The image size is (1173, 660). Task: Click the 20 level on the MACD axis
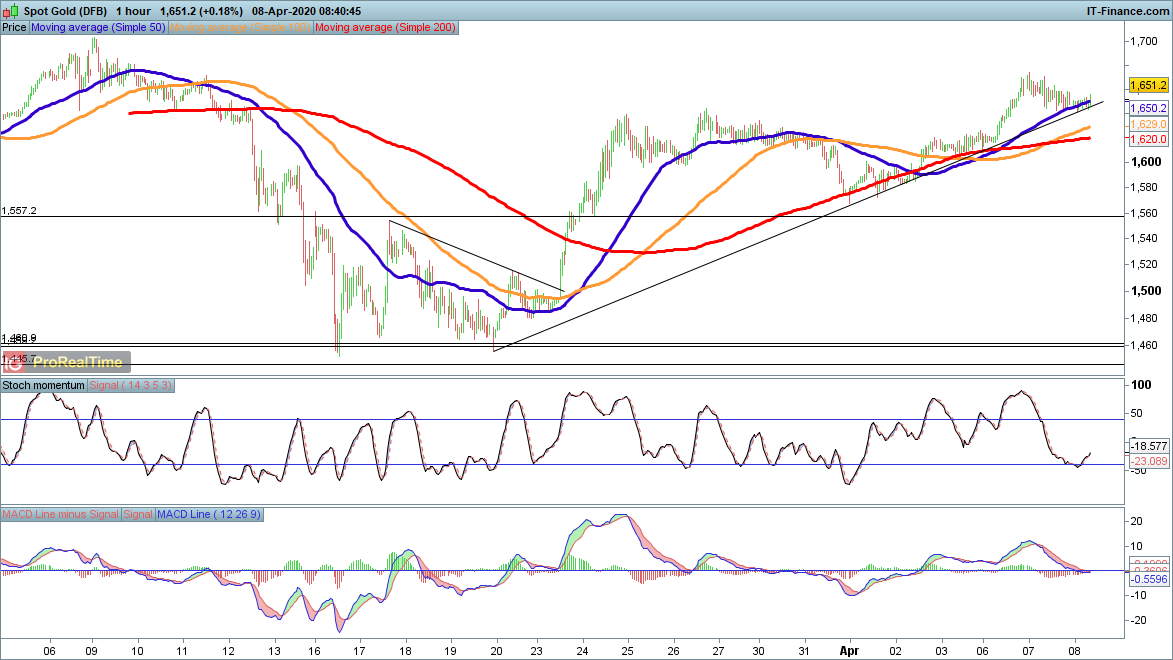pyautogui.click(x=1136, y=522)
